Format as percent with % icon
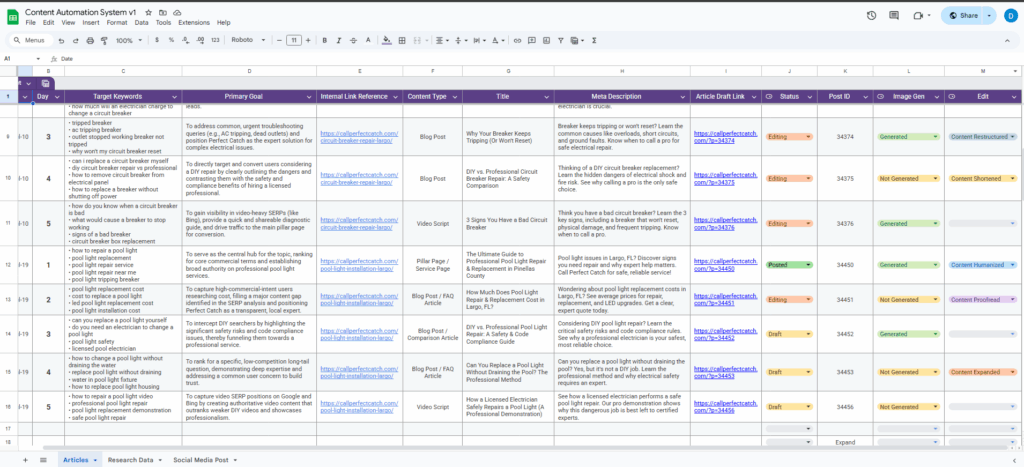Viewport: 1024px width, 467px height. coord(171,40)
